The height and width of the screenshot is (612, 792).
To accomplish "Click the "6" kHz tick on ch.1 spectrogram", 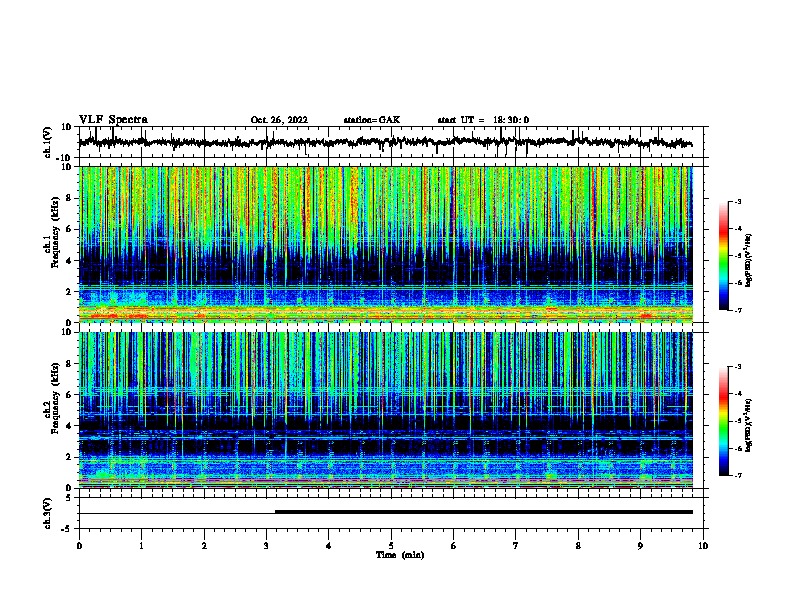I will pyautogui.click(x=69, y=230).
